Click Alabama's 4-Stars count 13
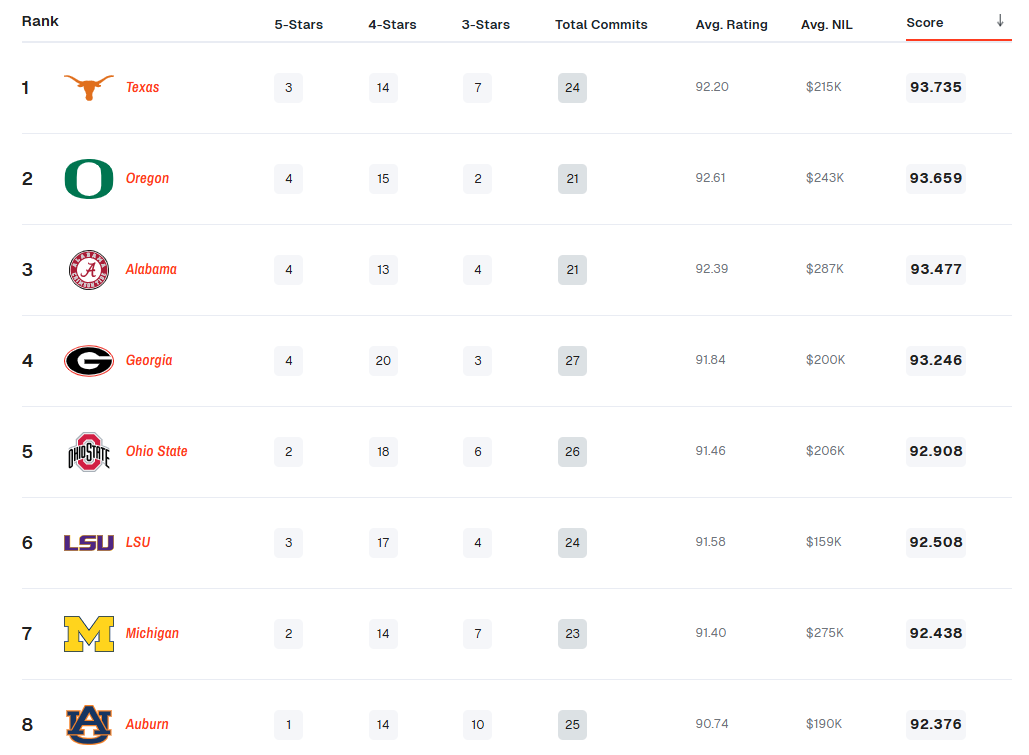This screenshot has width=1029, height=755. 383,270
